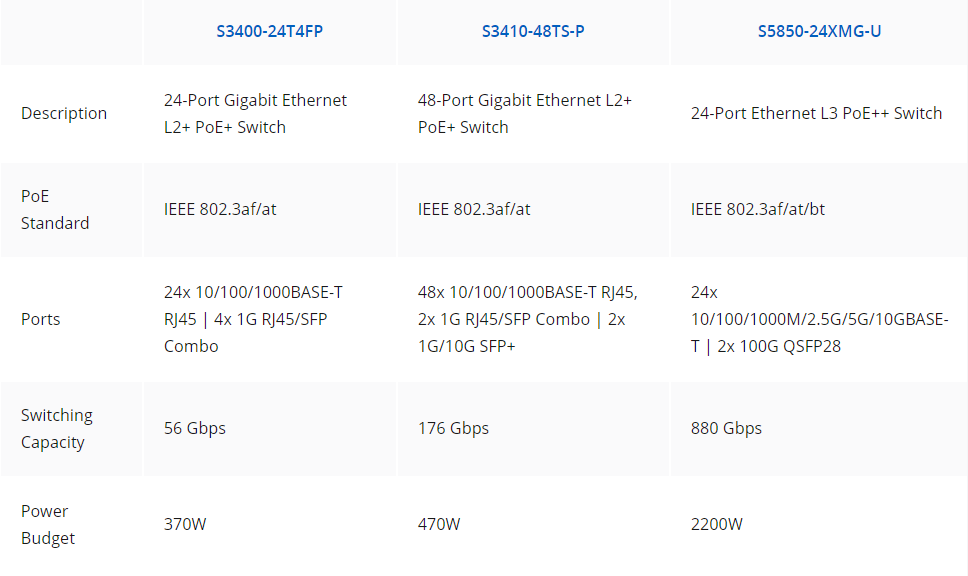Click the 24-Port Ethernet L3 PoE++ Switch text

[816, 114]
